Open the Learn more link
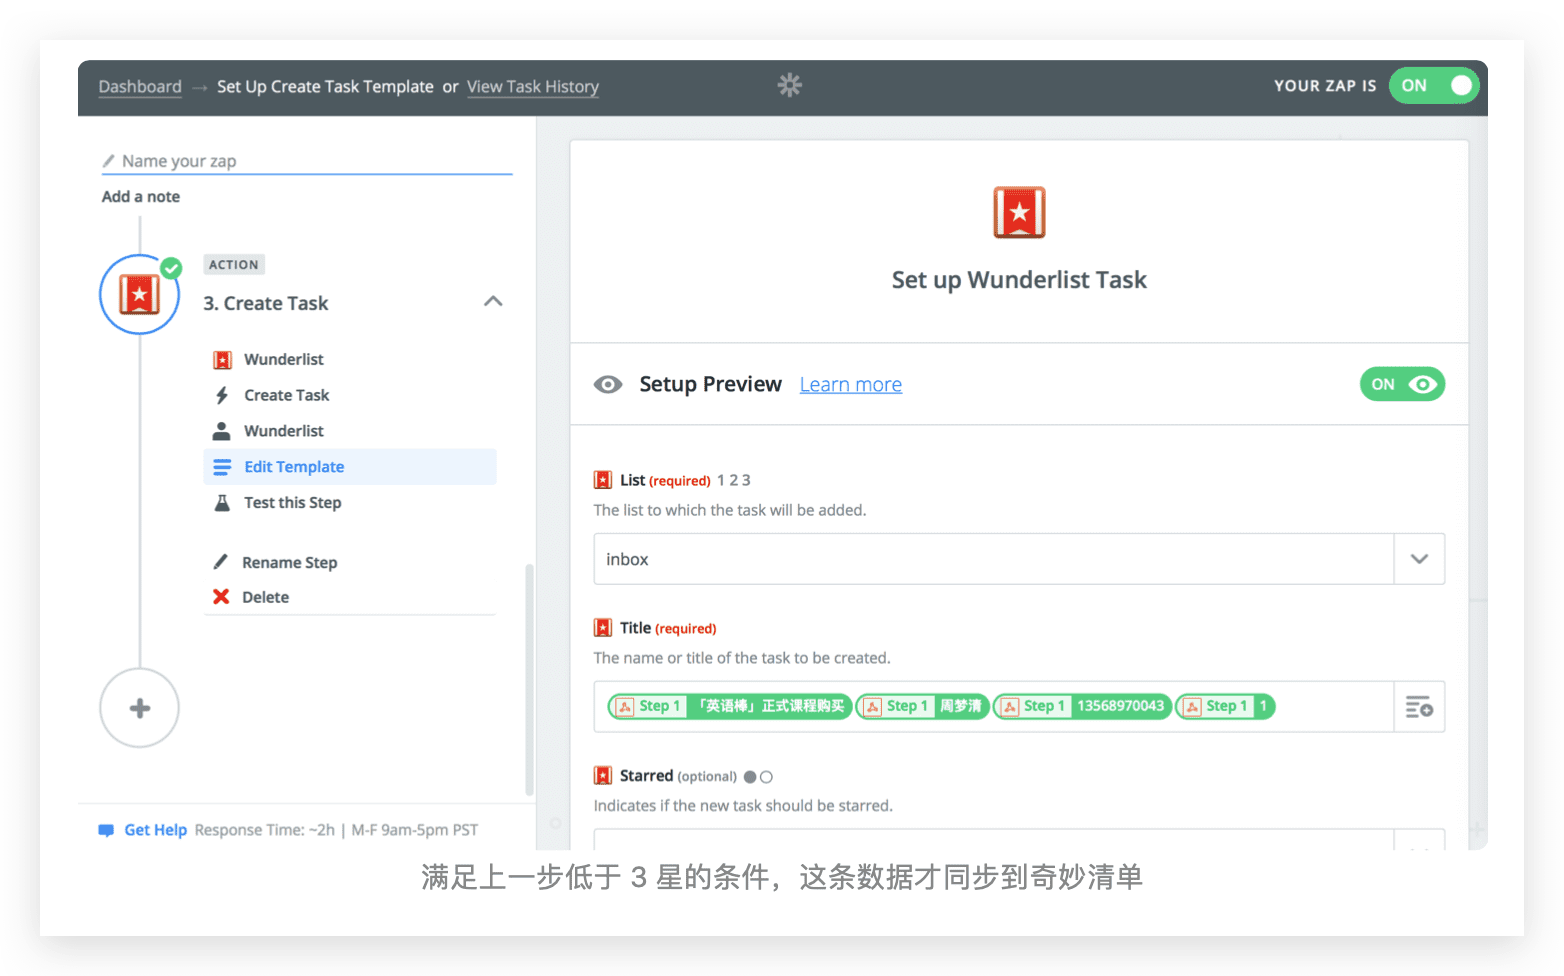1564x976 pixels. [x=851, y=385]
